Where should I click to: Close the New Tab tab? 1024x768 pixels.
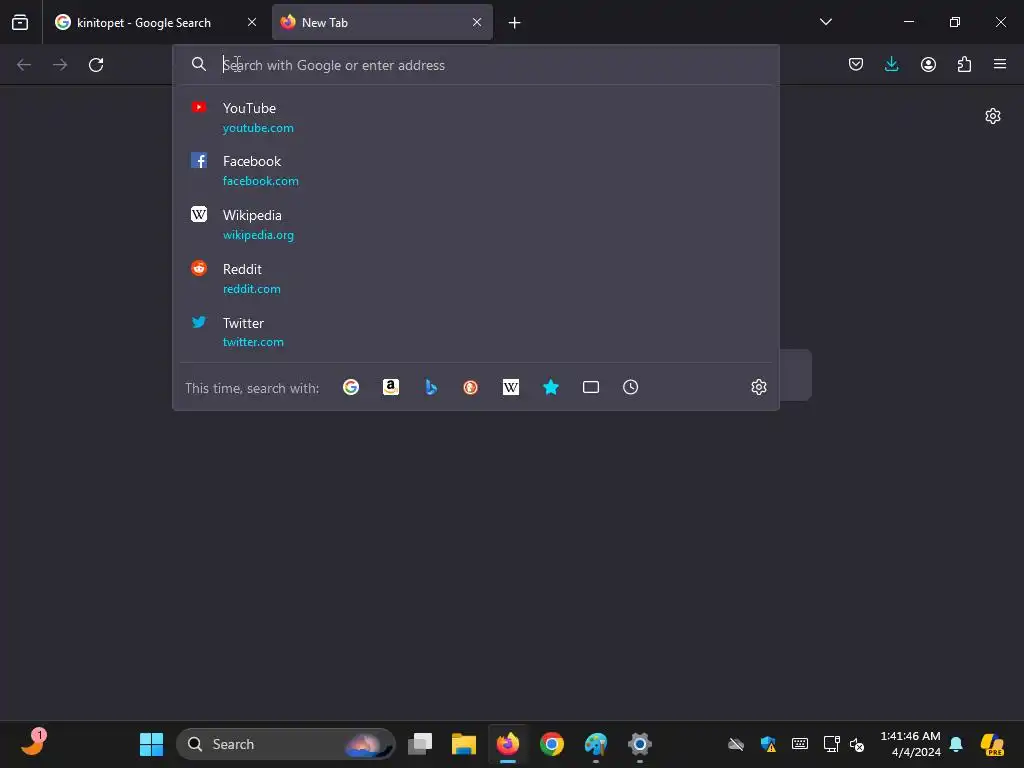point(477,22)
